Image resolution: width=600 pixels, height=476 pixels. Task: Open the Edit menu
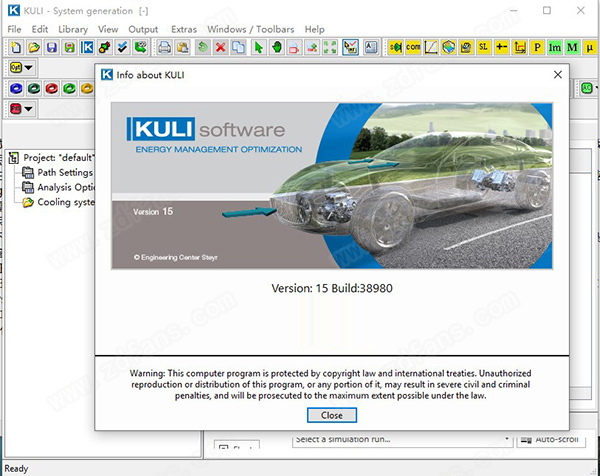tap(40, 29)
